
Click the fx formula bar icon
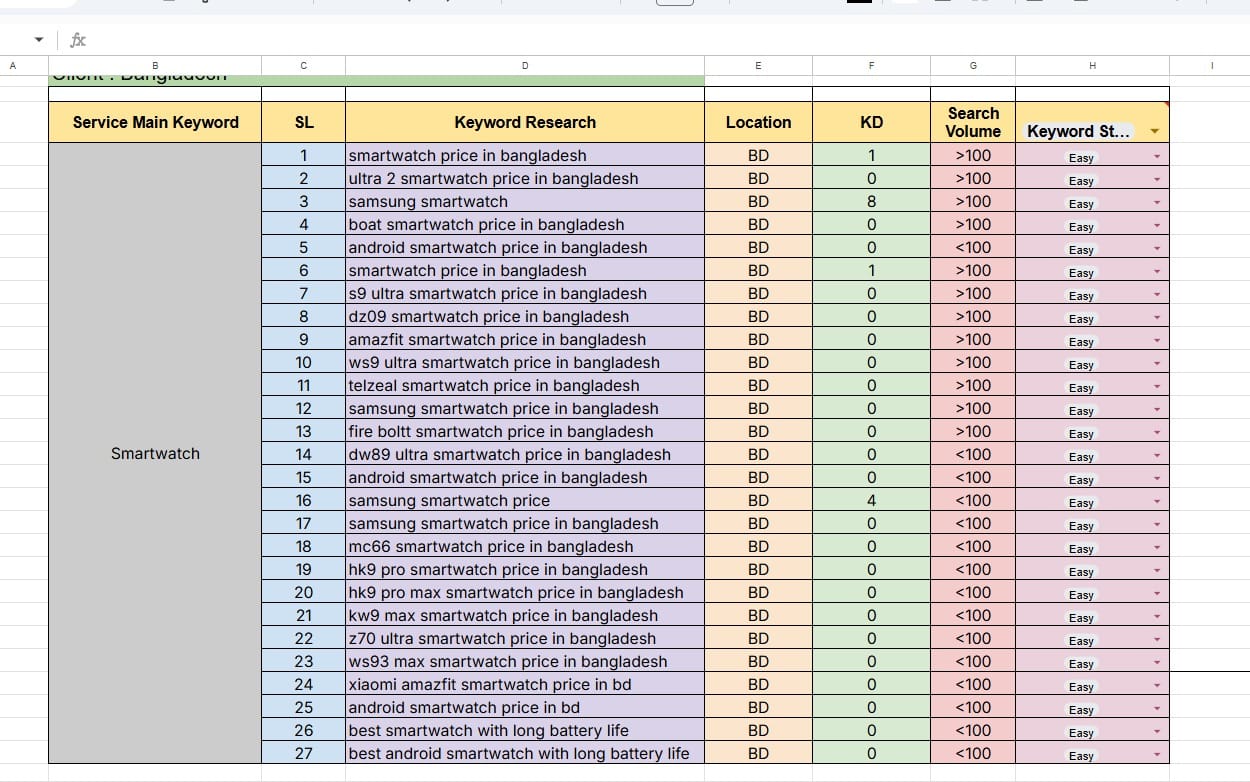[x=77, y=39]
